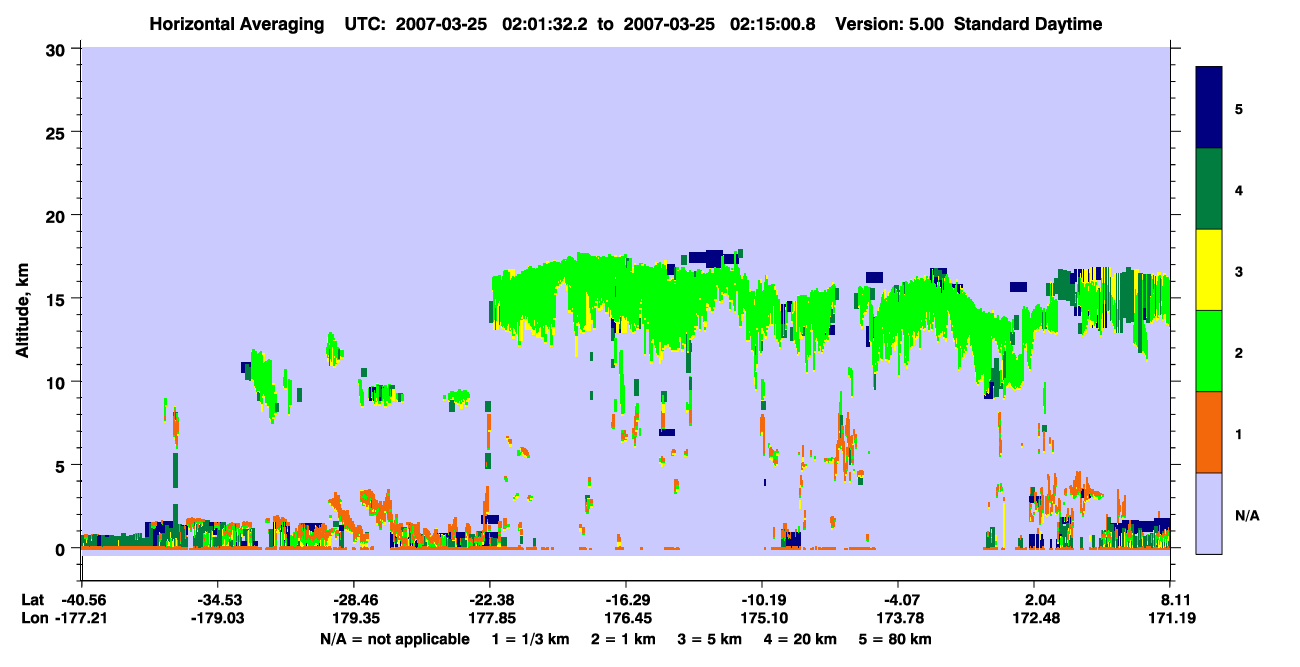
Task: Click the '2 = 1 km' legend note
Action: (x=623, y=639)
